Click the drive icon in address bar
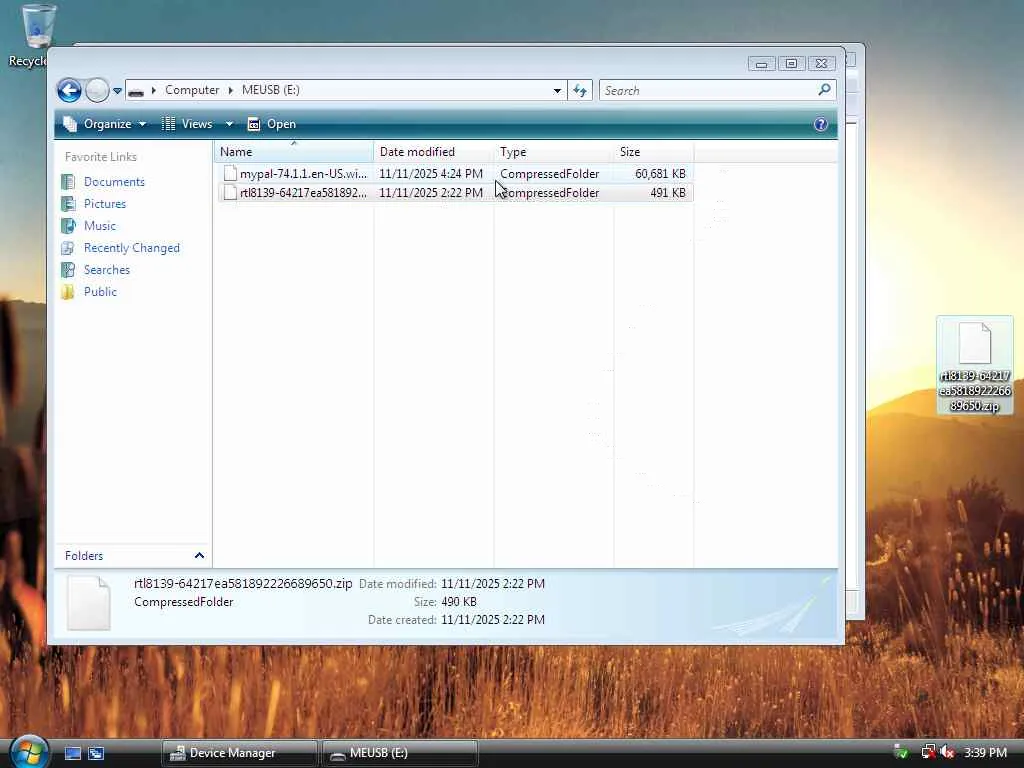 tap(136, 91)
